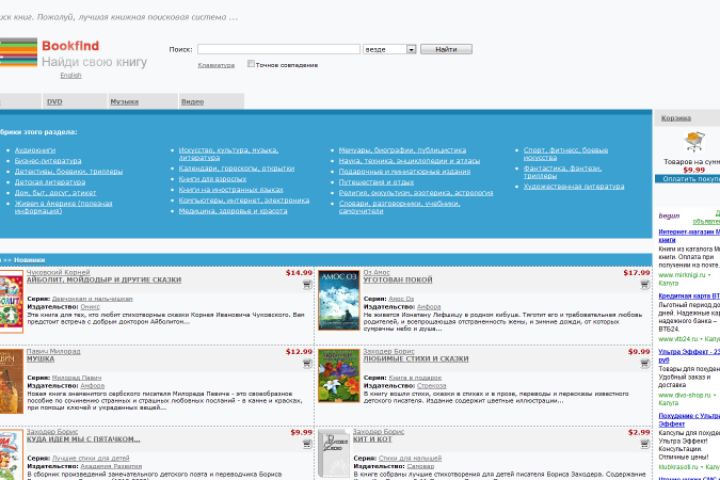Image resolution: width=720 pixels, height=480 pixels.
Task: Open 'Путешествия и отдых' category
Action: [377, 182]
